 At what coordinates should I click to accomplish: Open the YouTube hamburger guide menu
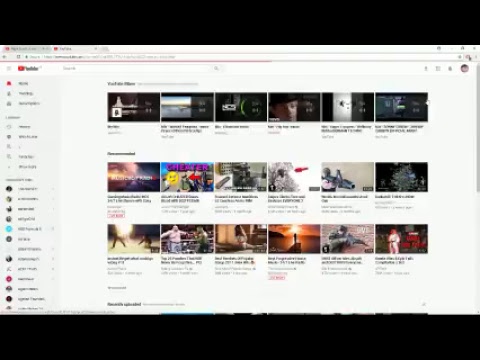9,68
